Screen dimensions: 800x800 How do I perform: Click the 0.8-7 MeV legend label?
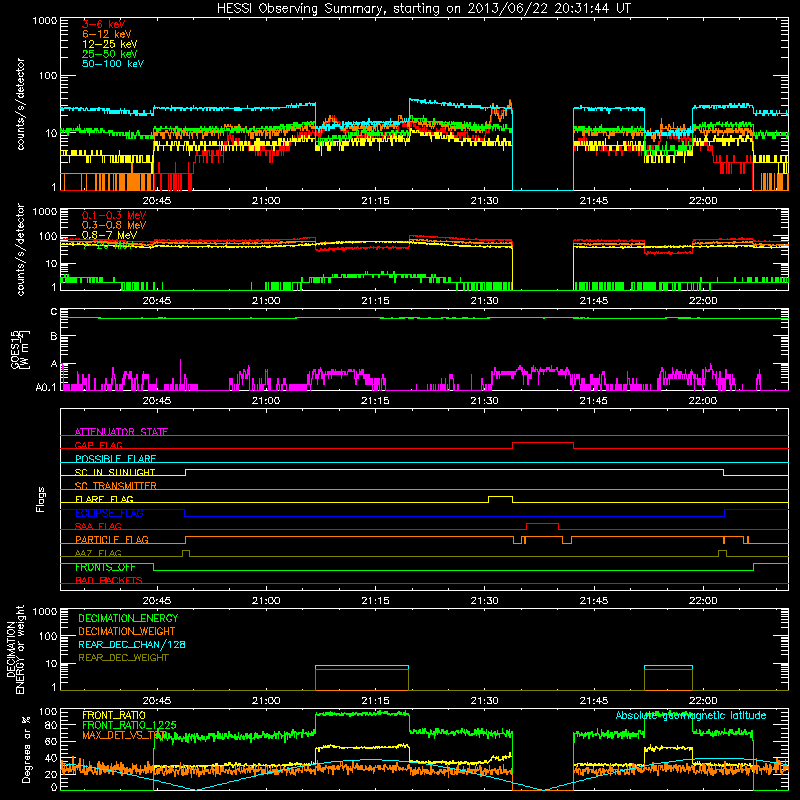pos(109,235)
